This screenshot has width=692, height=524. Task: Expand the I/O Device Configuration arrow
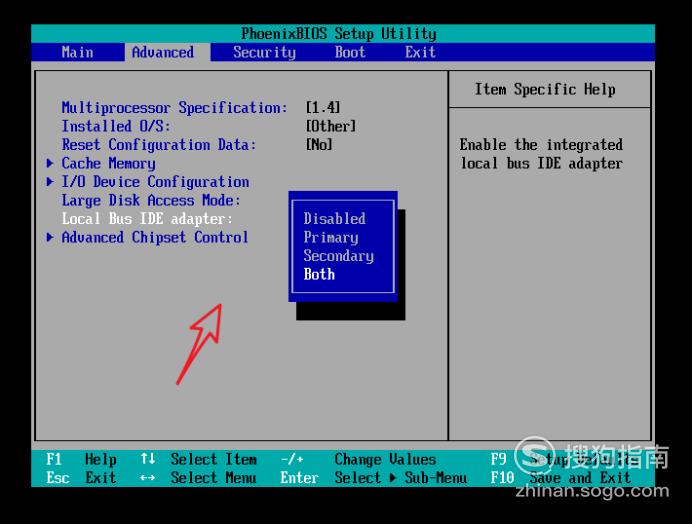coord(50,182)
